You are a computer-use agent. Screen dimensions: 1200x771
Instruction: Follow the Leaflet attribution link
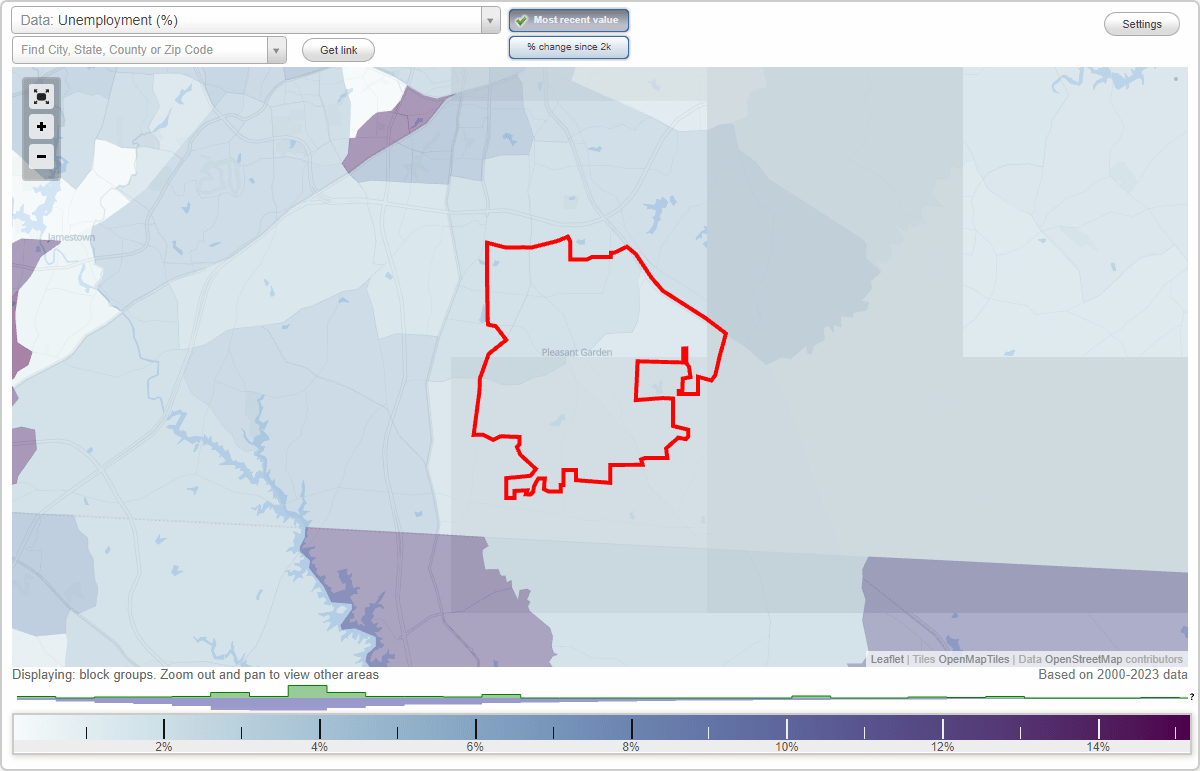pos(887,659)
